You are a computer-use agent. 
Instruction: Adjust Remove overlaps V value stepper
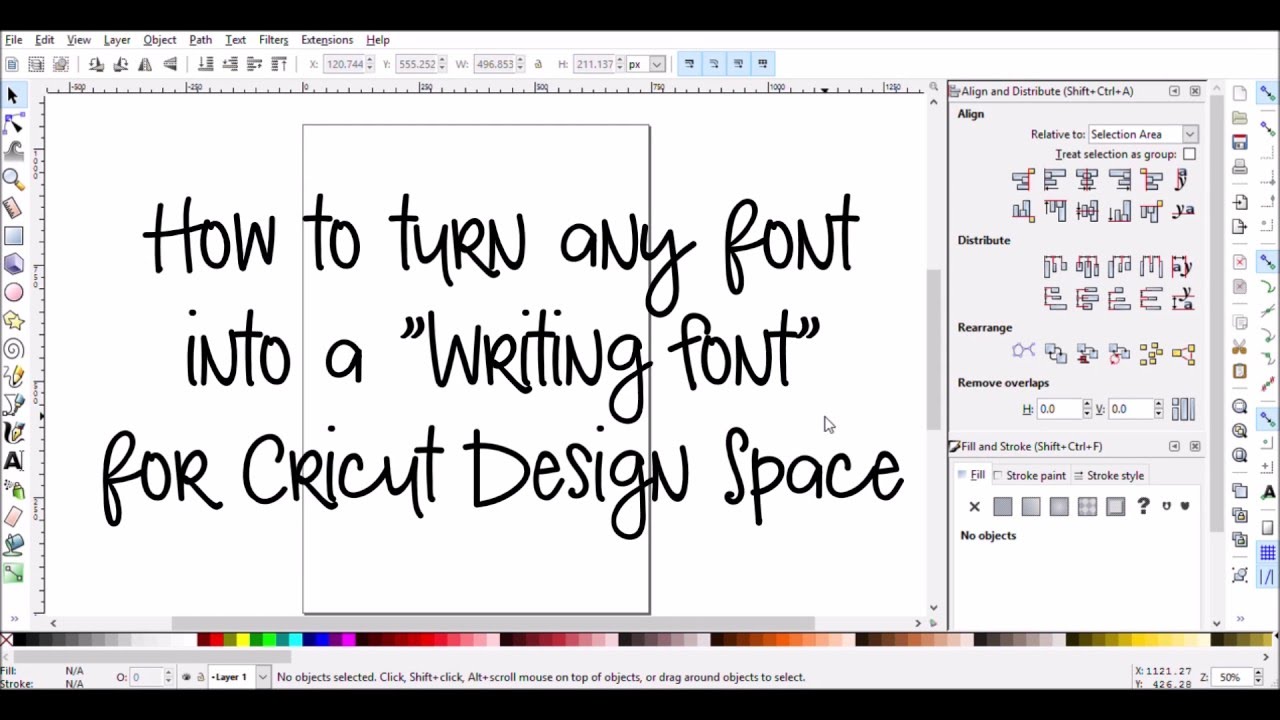coord(1158,409)
